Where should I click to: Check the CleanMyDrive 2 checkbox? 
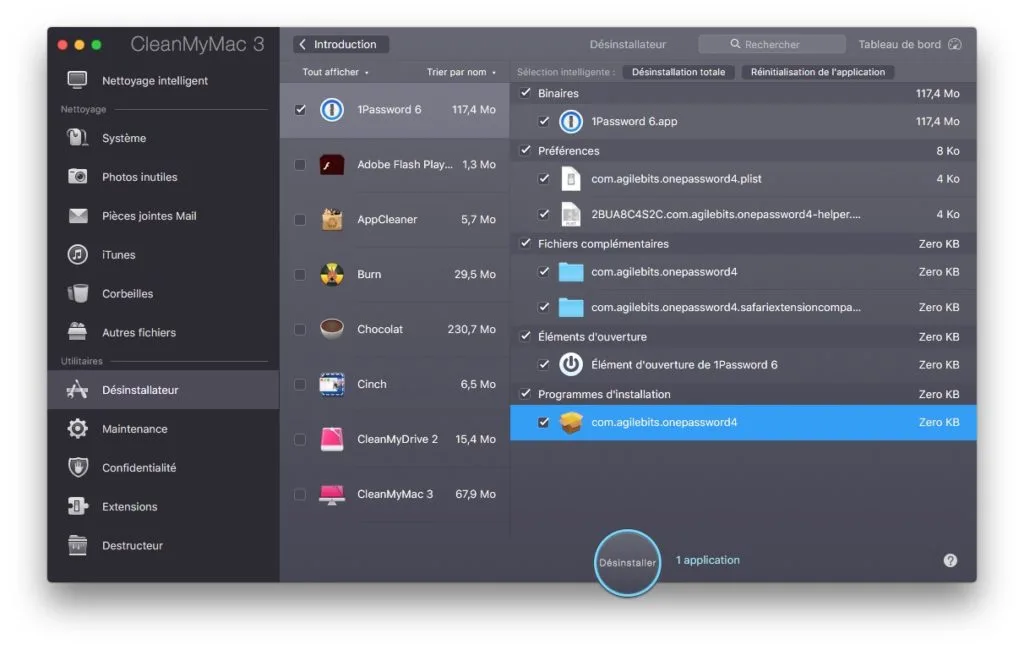pyautogui.click(x=300, y=439)
